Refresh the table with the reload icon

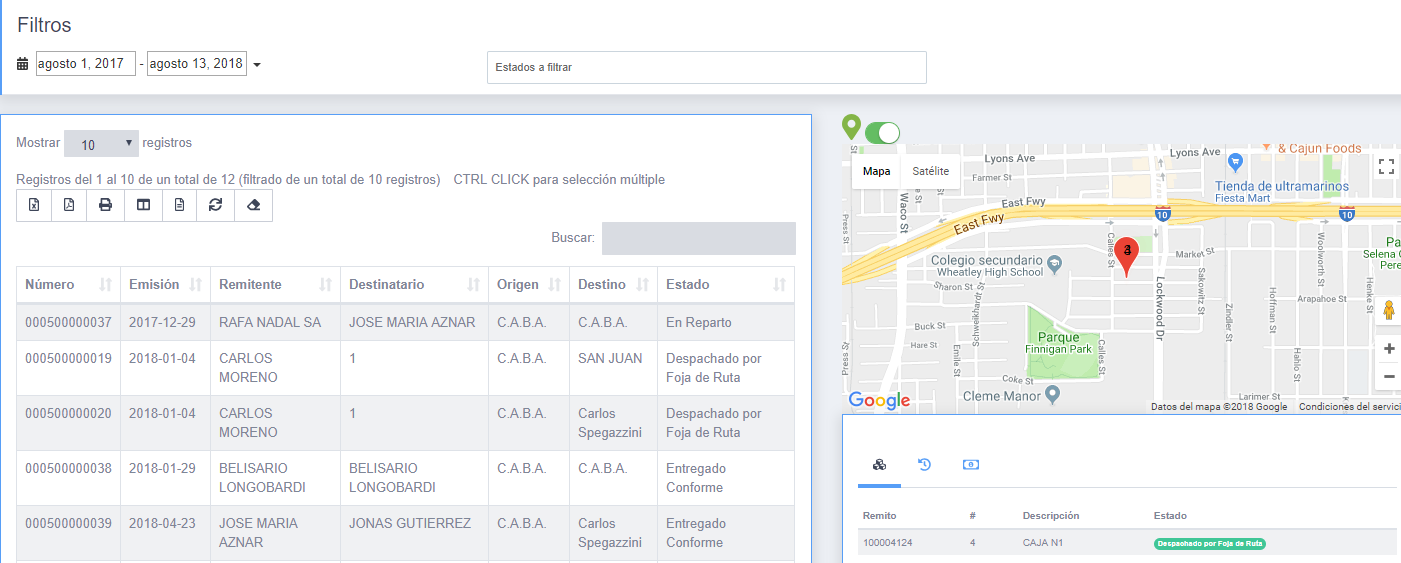point(215,205)
